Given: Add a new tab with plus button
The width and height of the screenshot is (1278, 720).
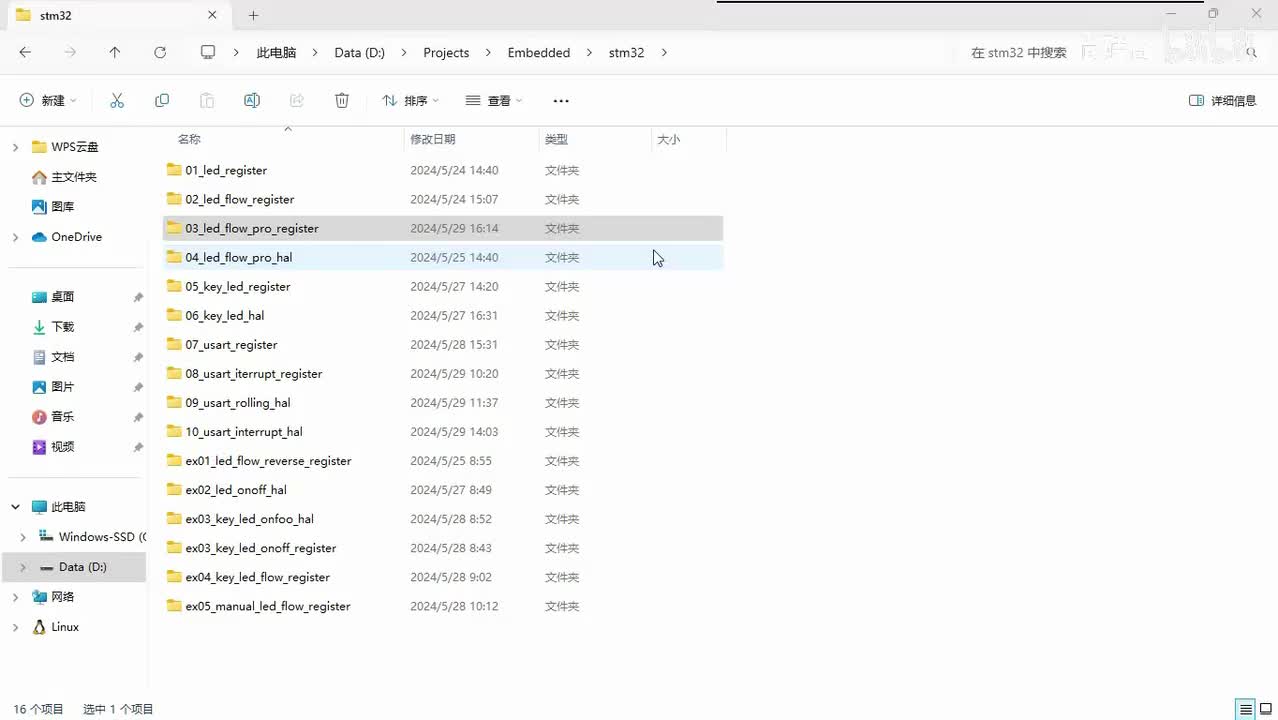Looking at the screenshot, I should pyautogui.click(x=253, y=15).
